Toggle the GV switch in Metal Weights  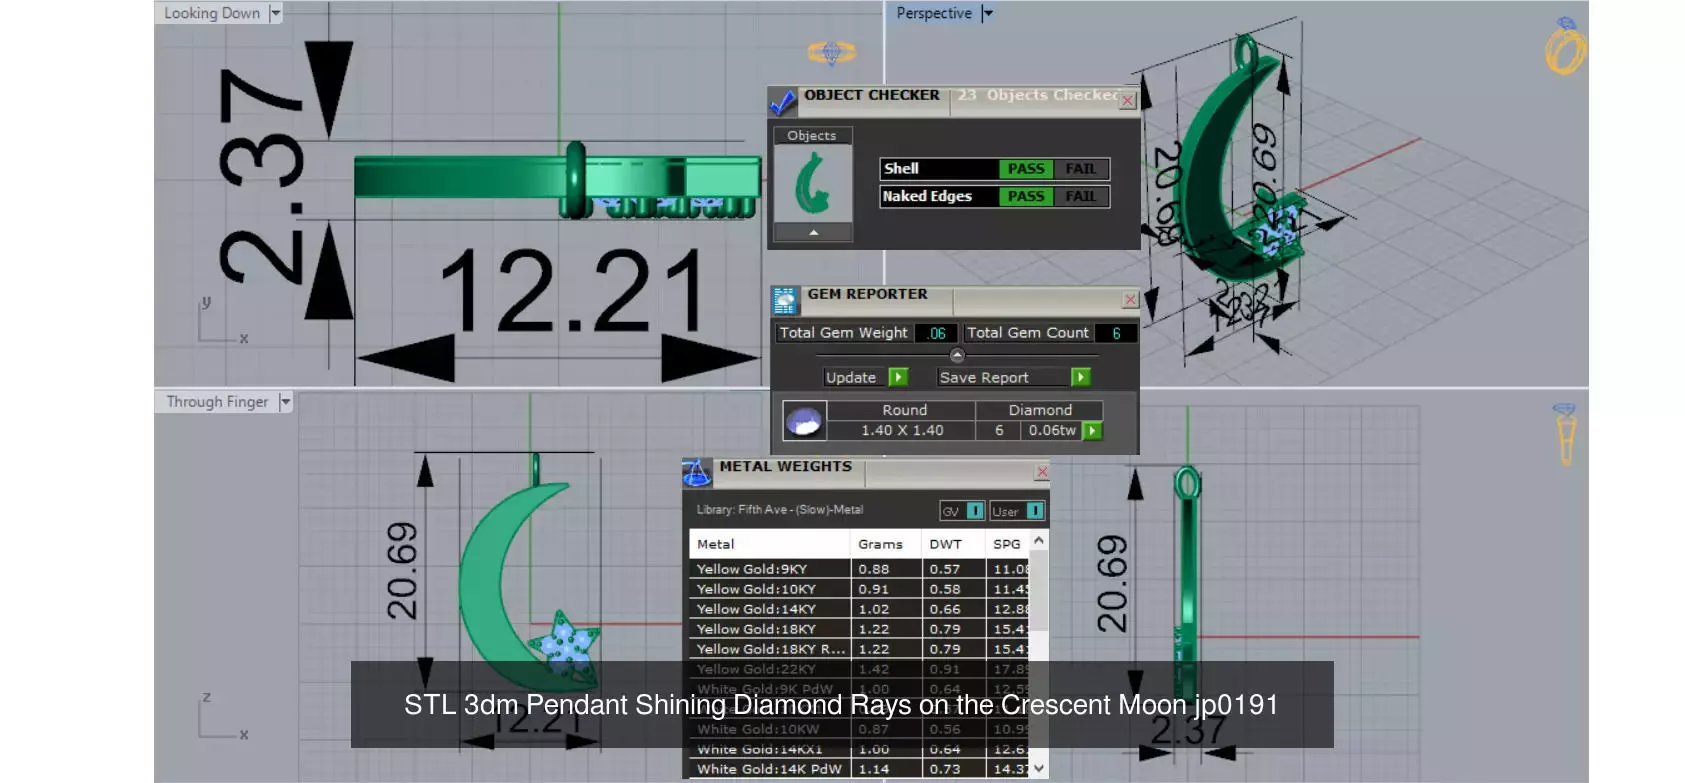click(x=974, y=511)
